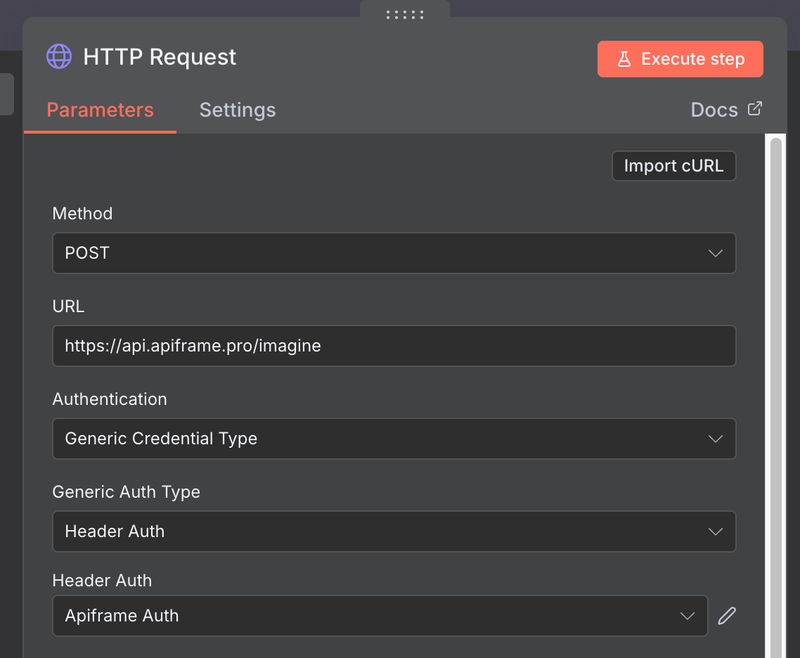
Task: Click the HTTP Request globe icon
Action: (59, 57)
